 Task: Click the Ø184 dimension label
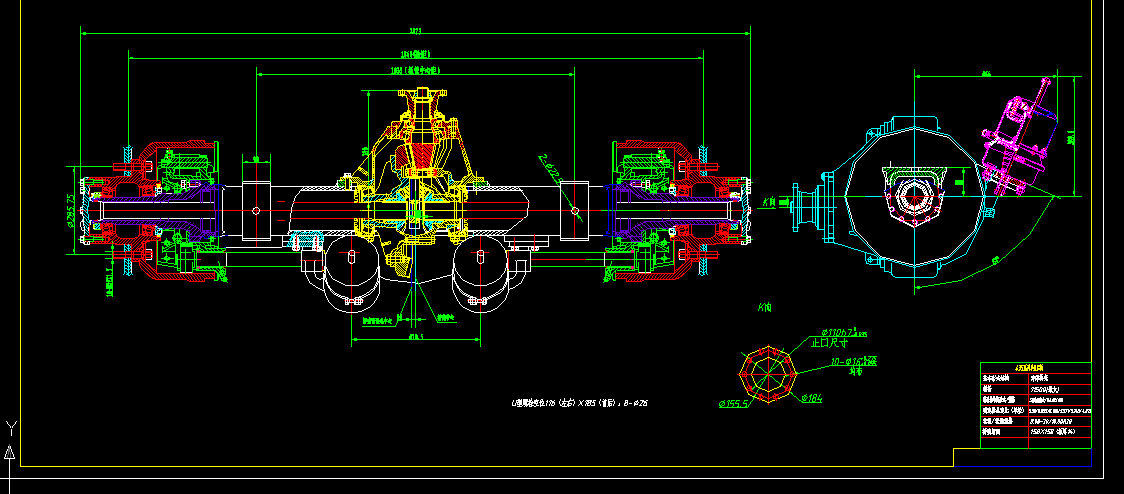pos(814,400)
